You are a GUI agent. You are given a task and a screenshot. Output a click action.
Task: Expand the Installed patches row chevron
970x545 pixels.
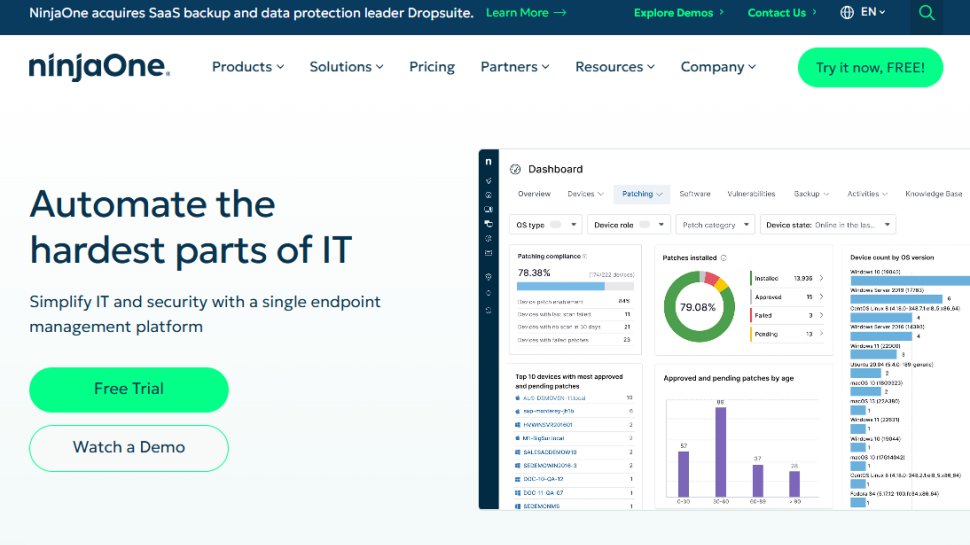click(x=822, y=278)
